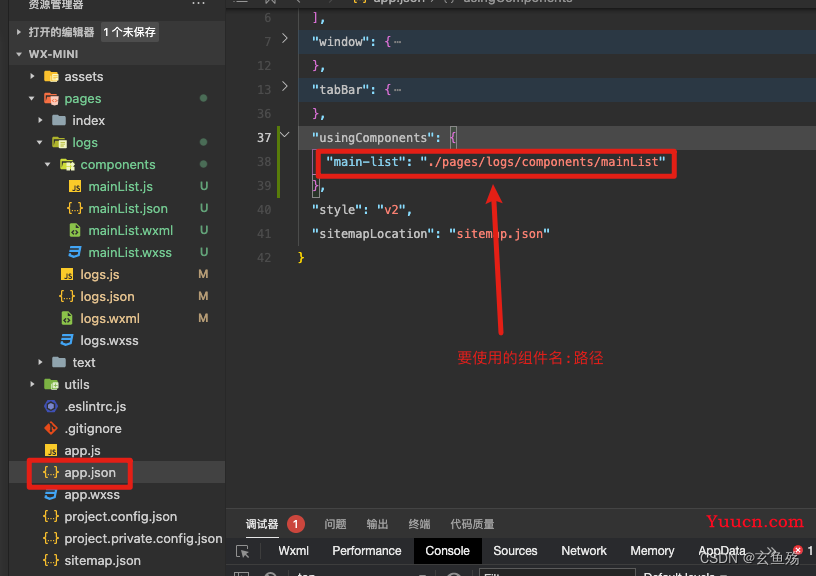Open the Sources devtools tab
Viewport: 816px width, 576px height.
point(515,551)
